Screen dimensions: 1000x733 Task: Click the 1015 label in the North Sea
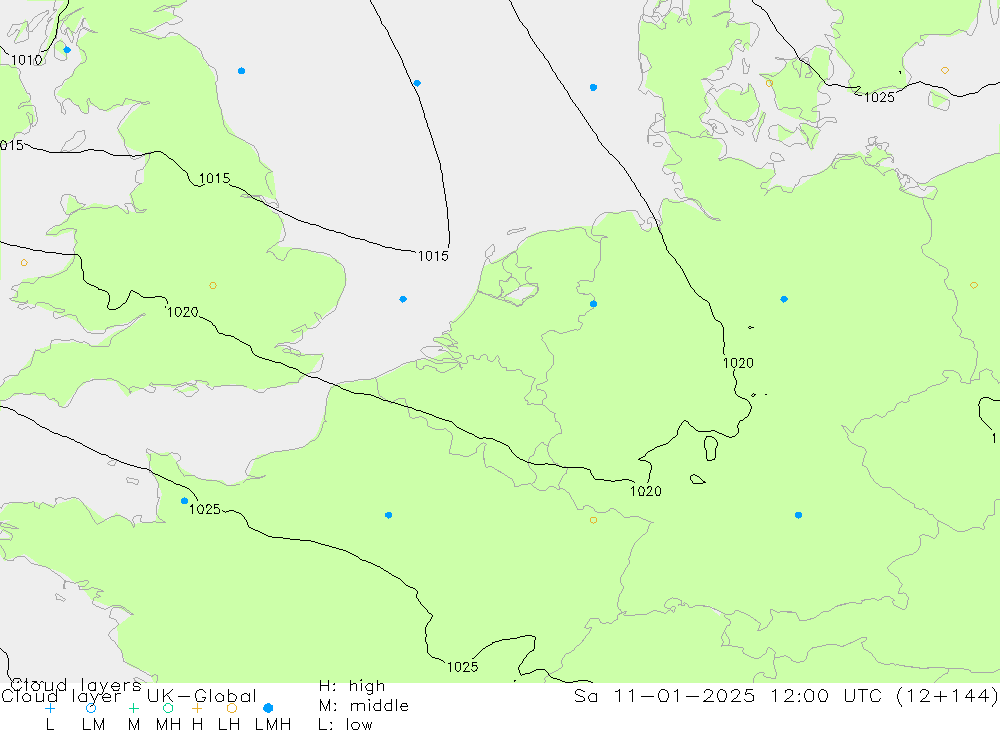tap(433, 256)
